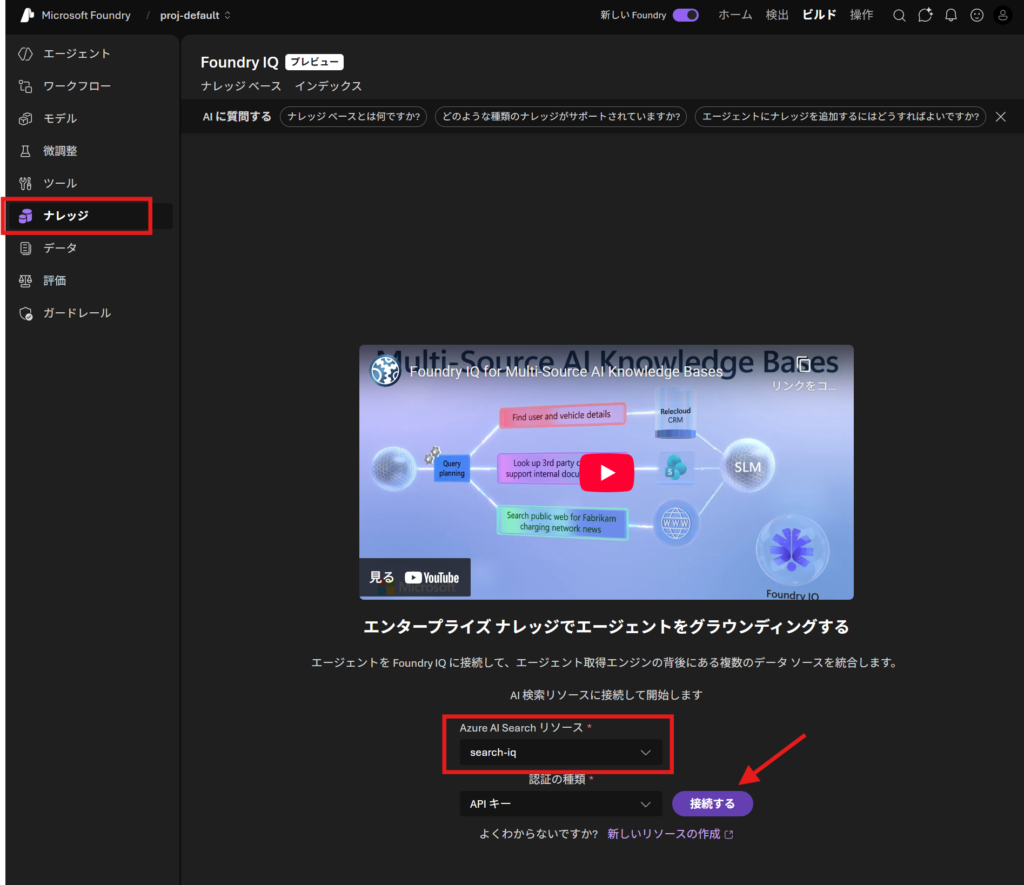Open the 認証の種類 API キー dropdown
1024x885 pixels.
pos(560,804)
